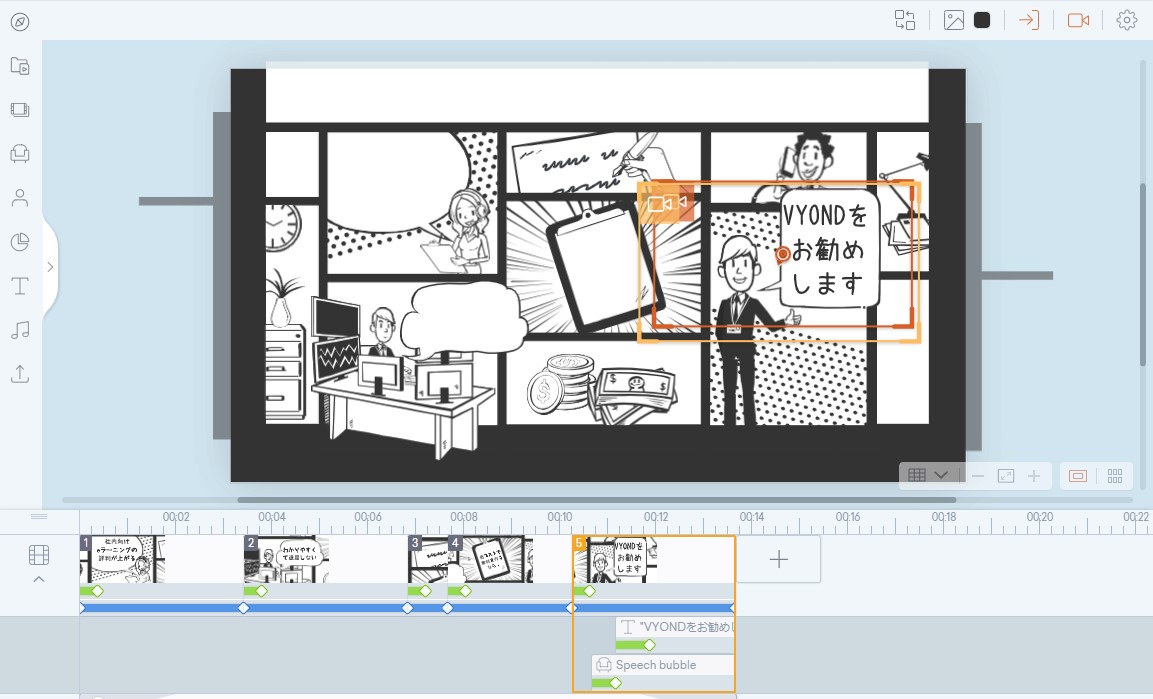Click the 00:08 mark on the timeline ruler

[464, 517]
